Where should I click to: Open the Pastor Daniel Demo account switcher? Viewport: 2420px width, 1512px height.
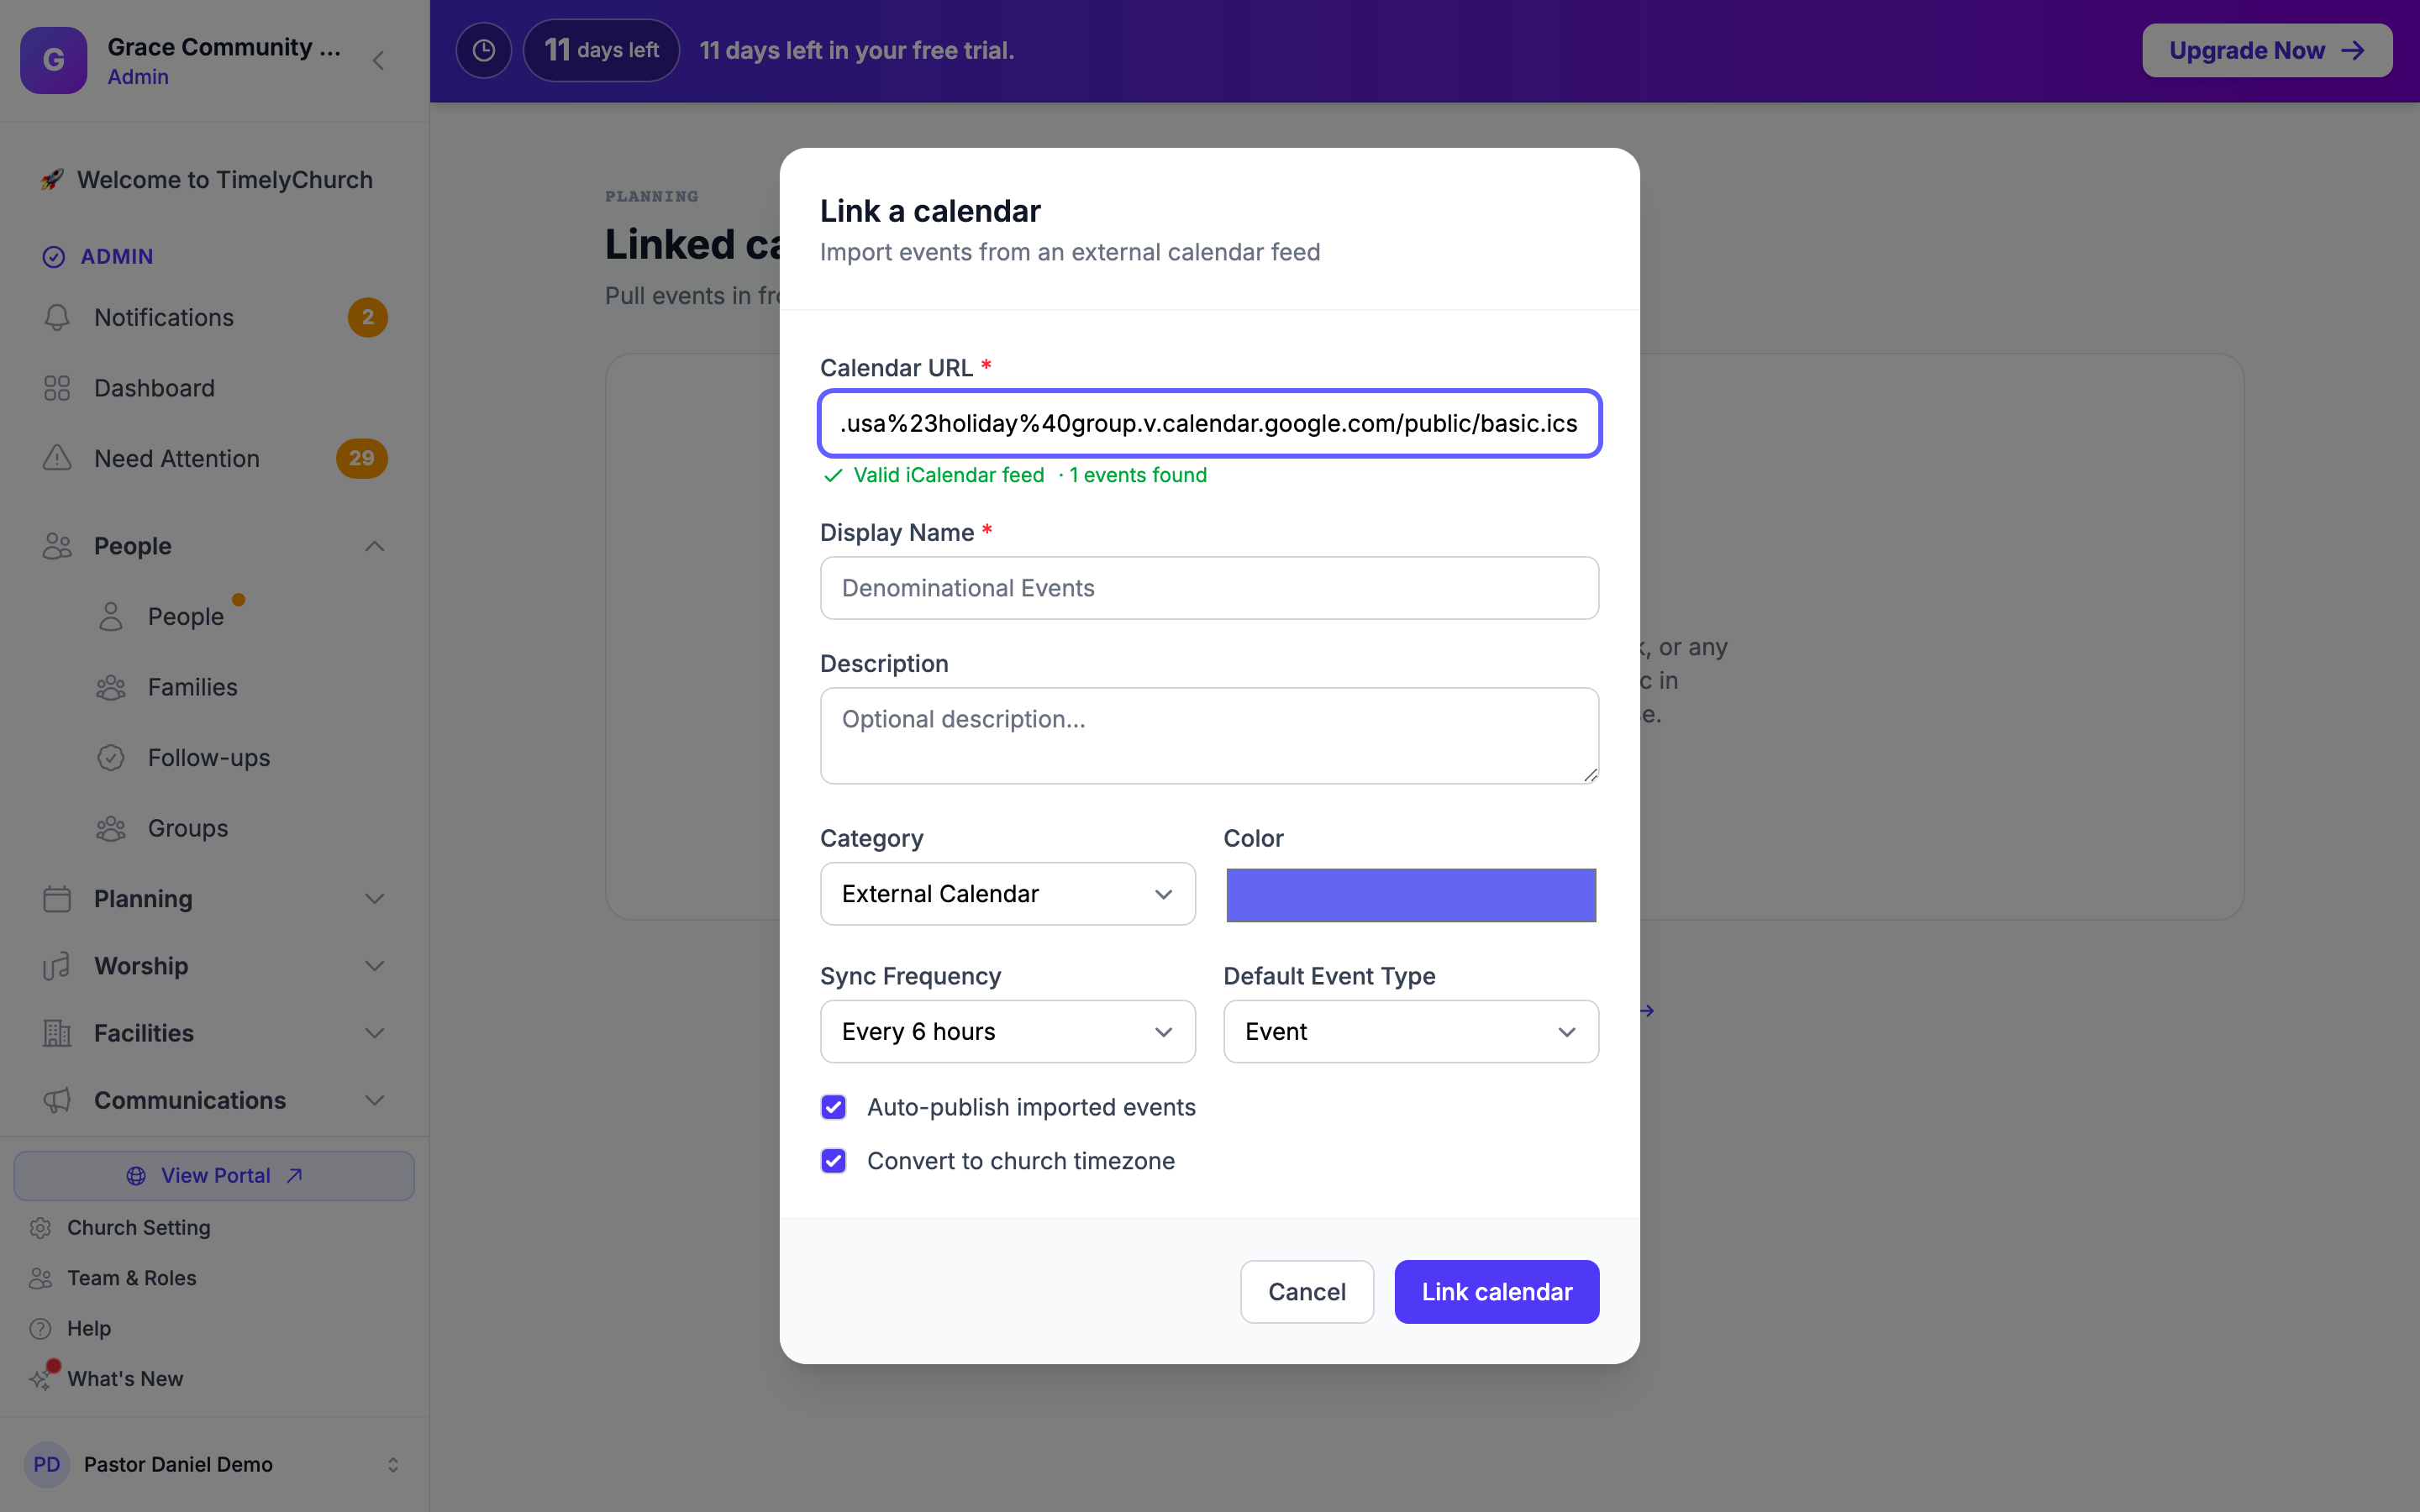point(214,1464)
